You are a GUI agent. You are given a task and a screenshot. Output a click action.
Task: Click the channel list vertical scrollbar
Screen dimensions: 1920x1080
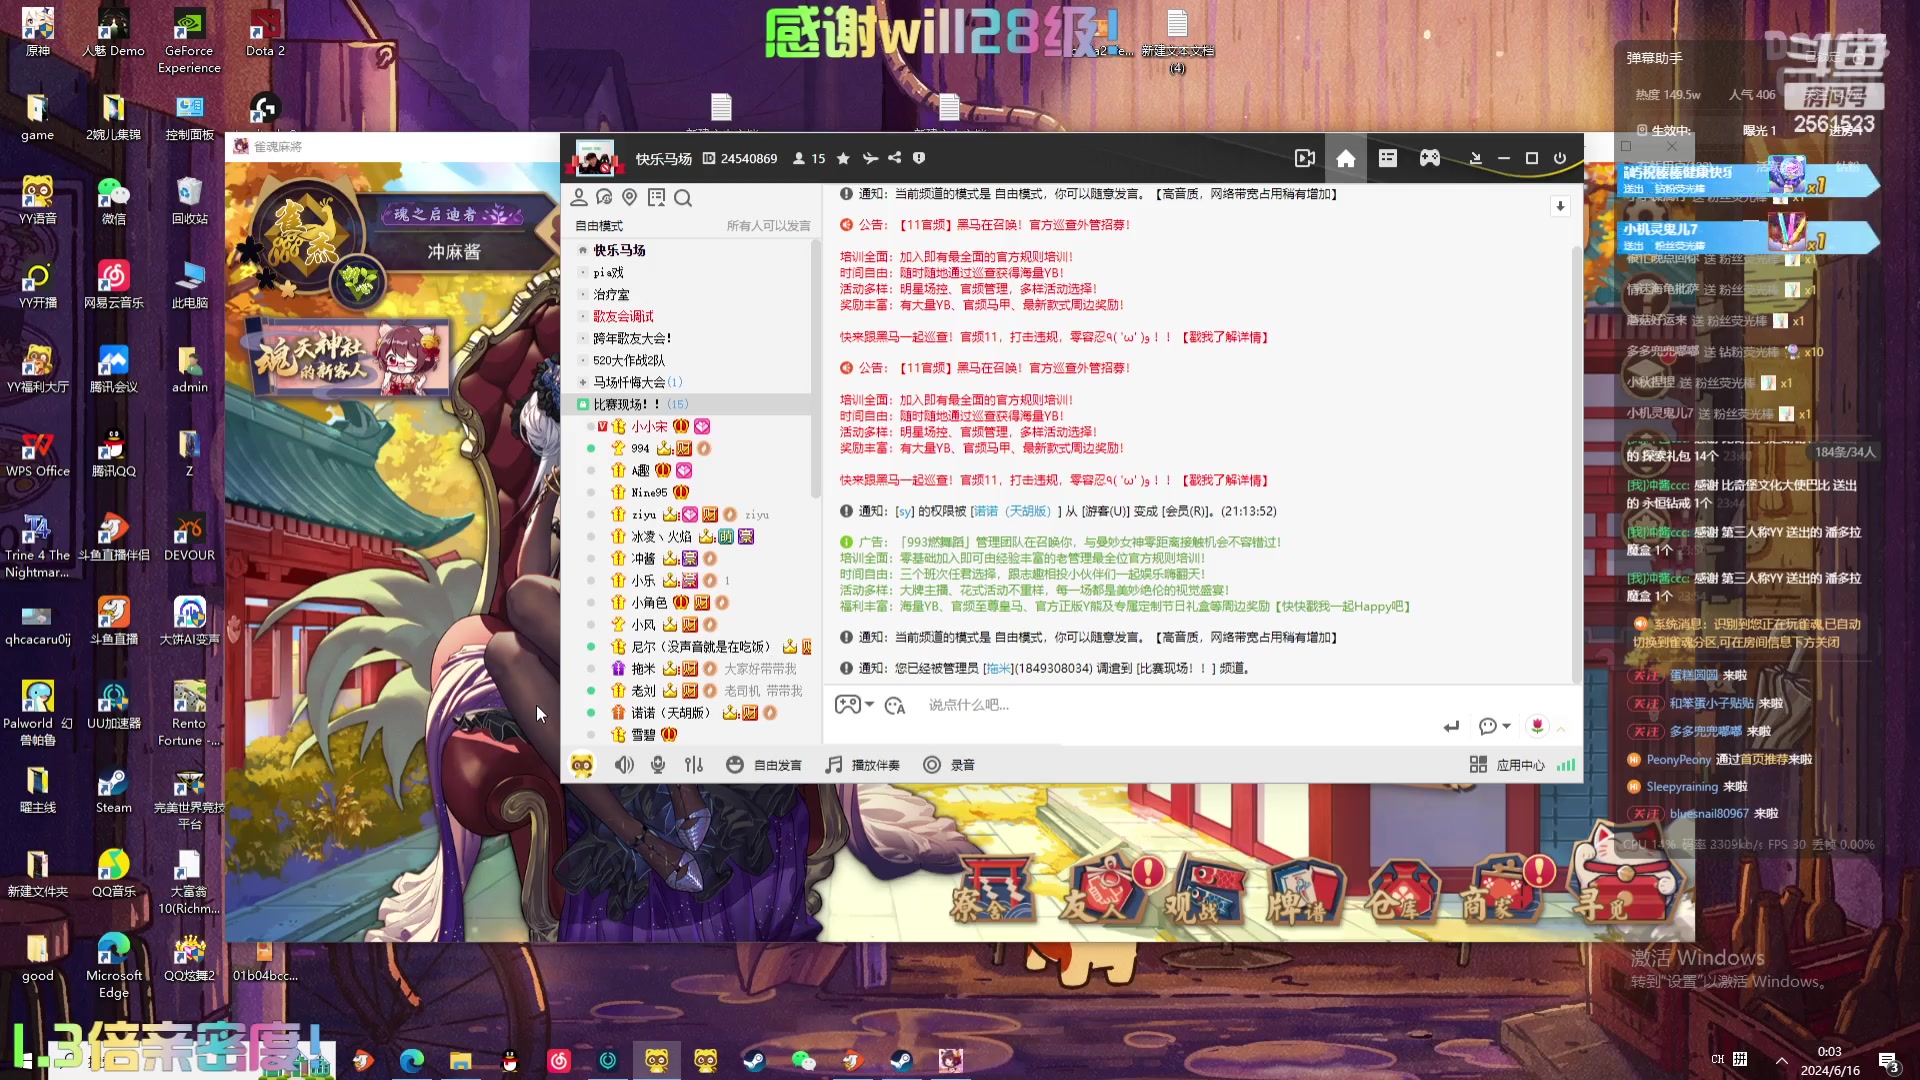pos(815,370)
